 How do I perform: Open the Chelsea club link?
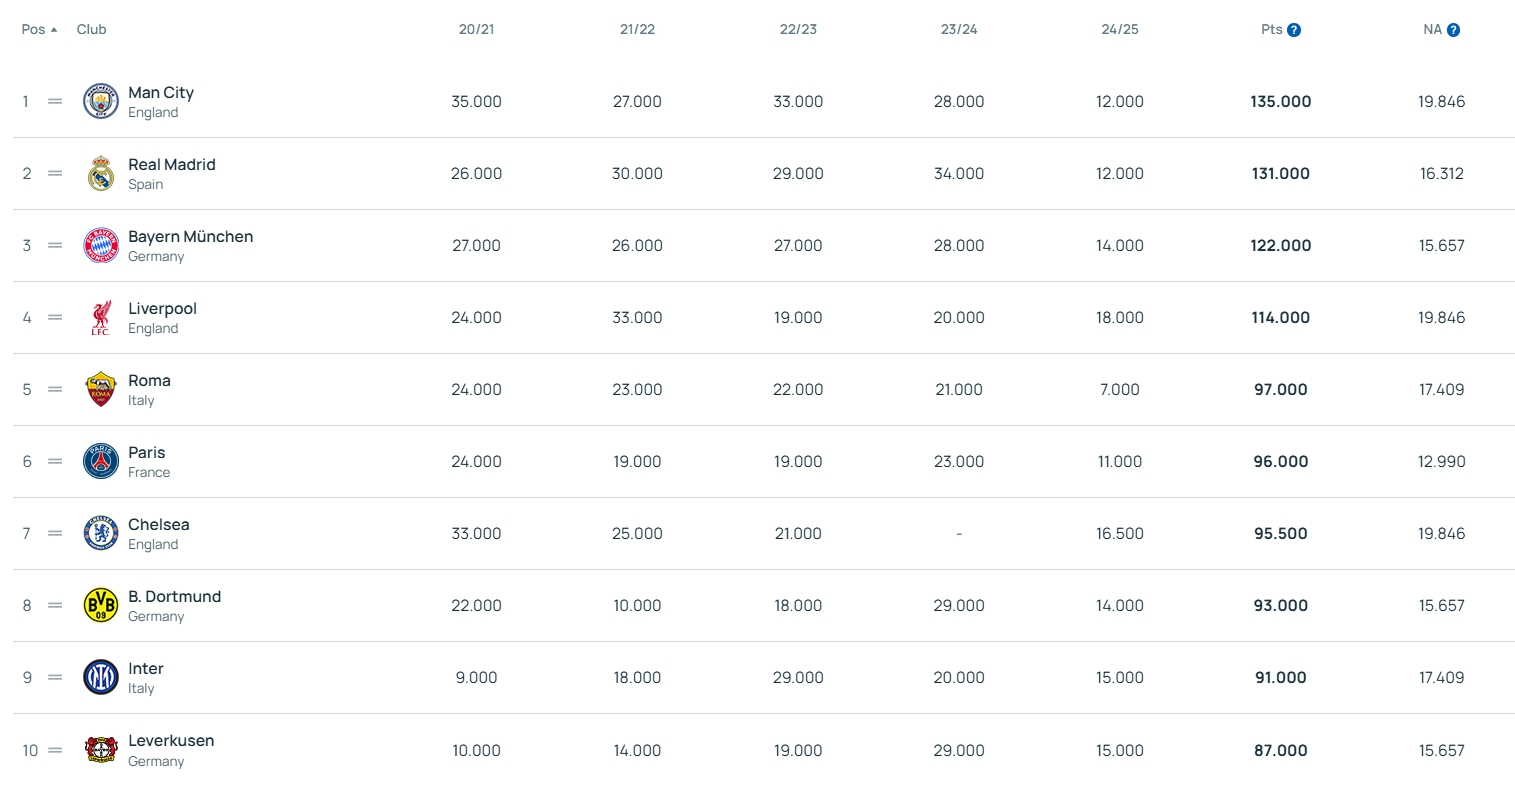tap(158, 525)
